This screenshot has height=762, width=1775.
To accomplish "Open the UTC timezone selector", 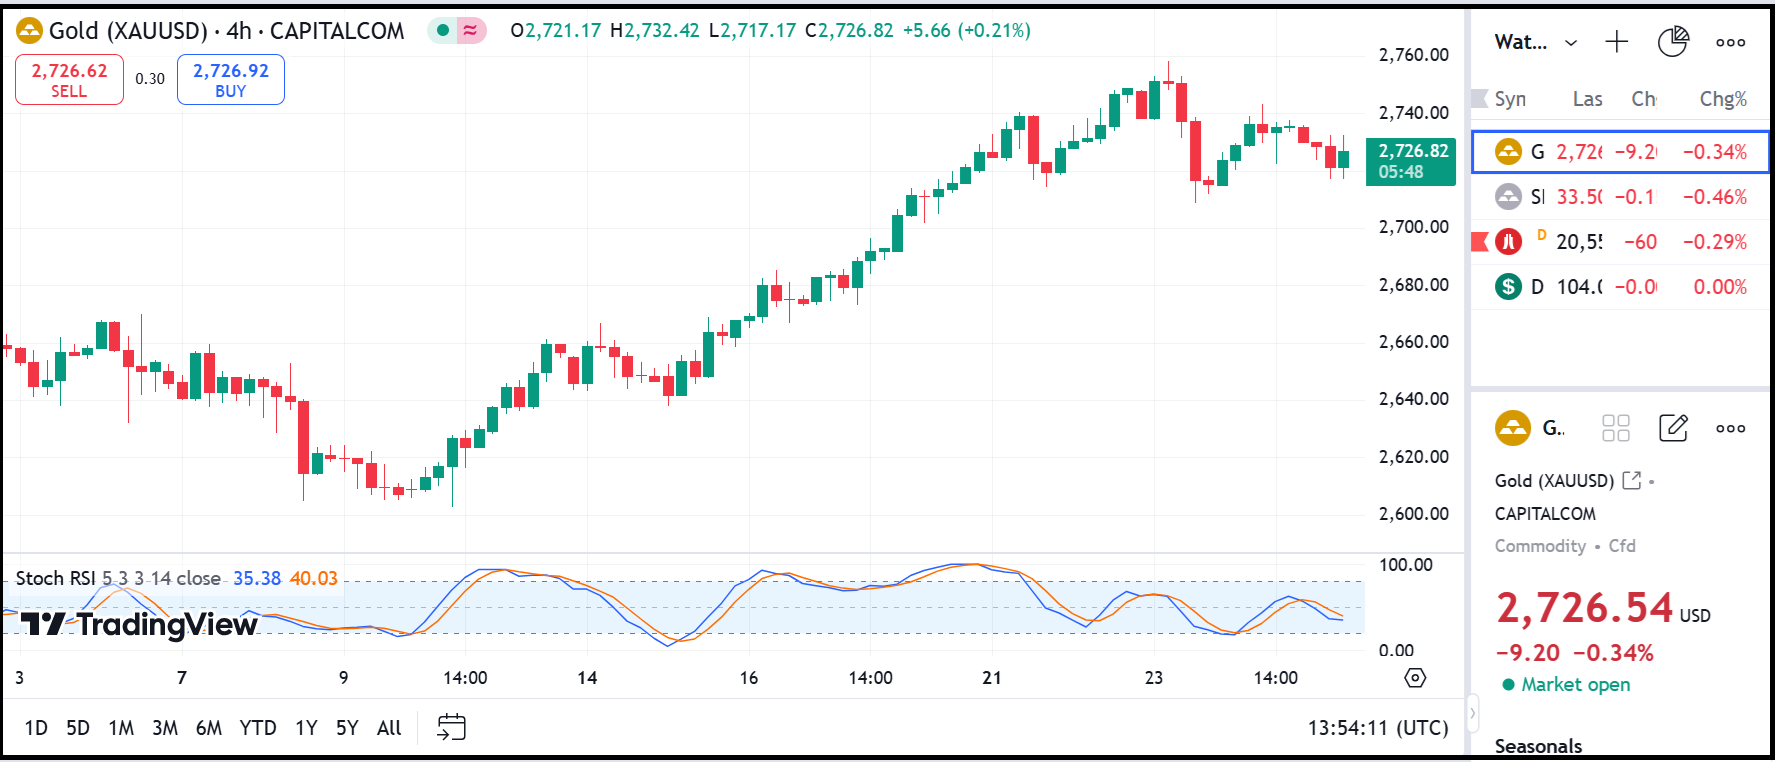I will click(1377, 727).
